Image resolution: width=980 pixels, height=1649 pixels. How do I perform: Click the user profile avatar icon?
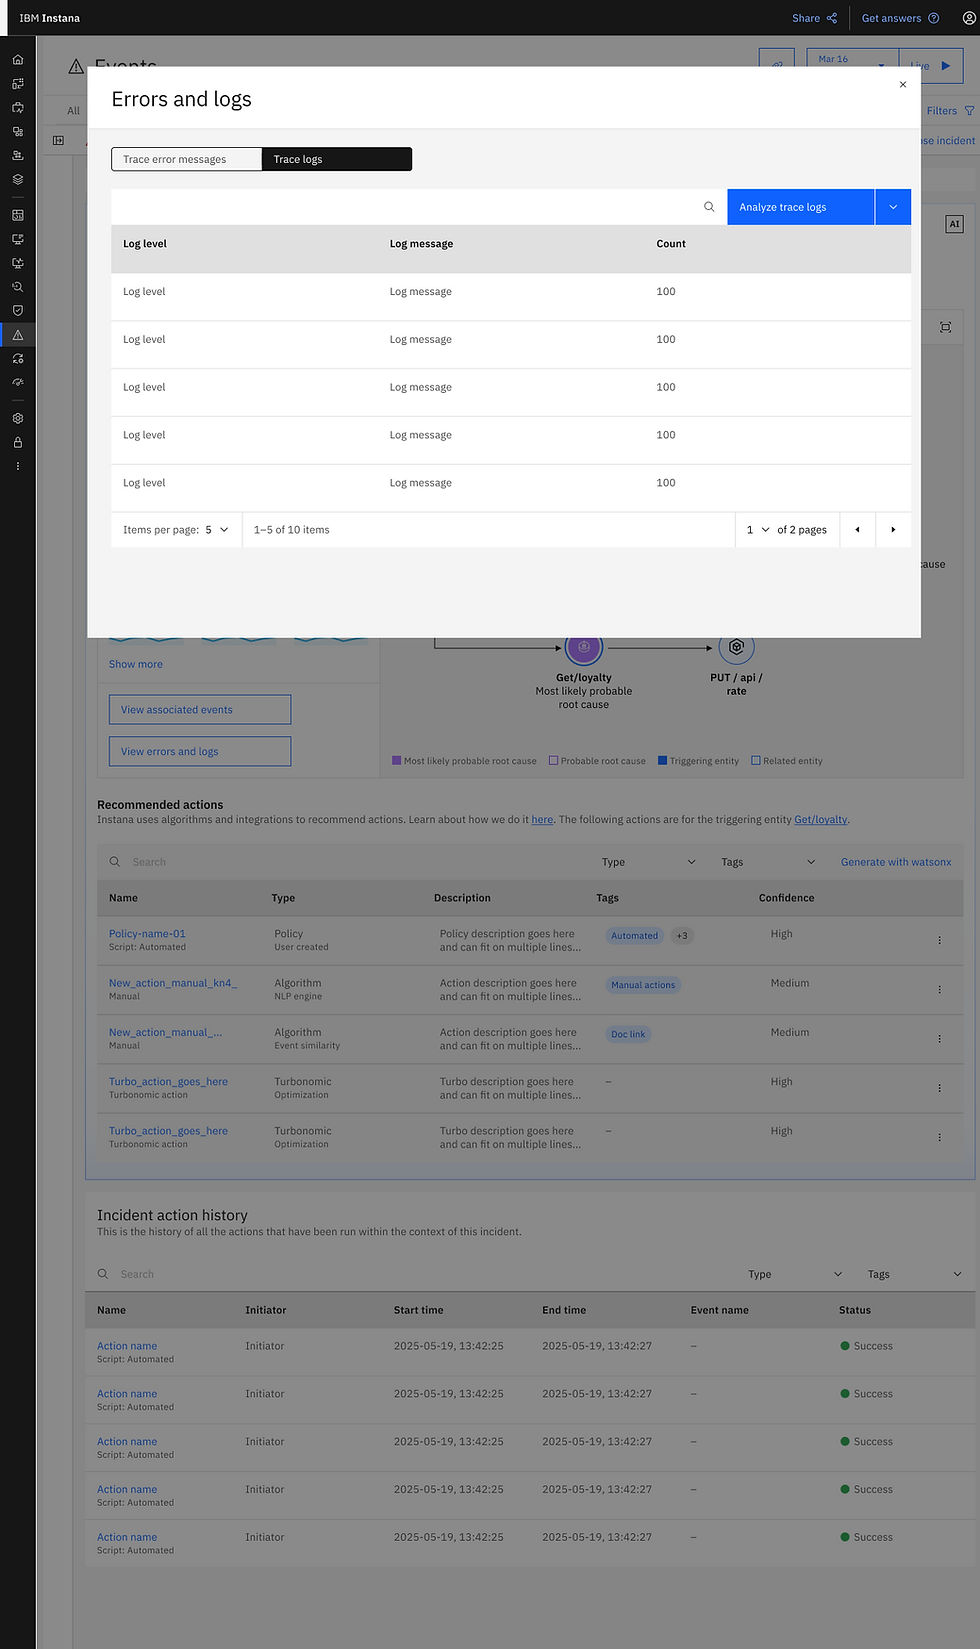(x=968, y=18)
